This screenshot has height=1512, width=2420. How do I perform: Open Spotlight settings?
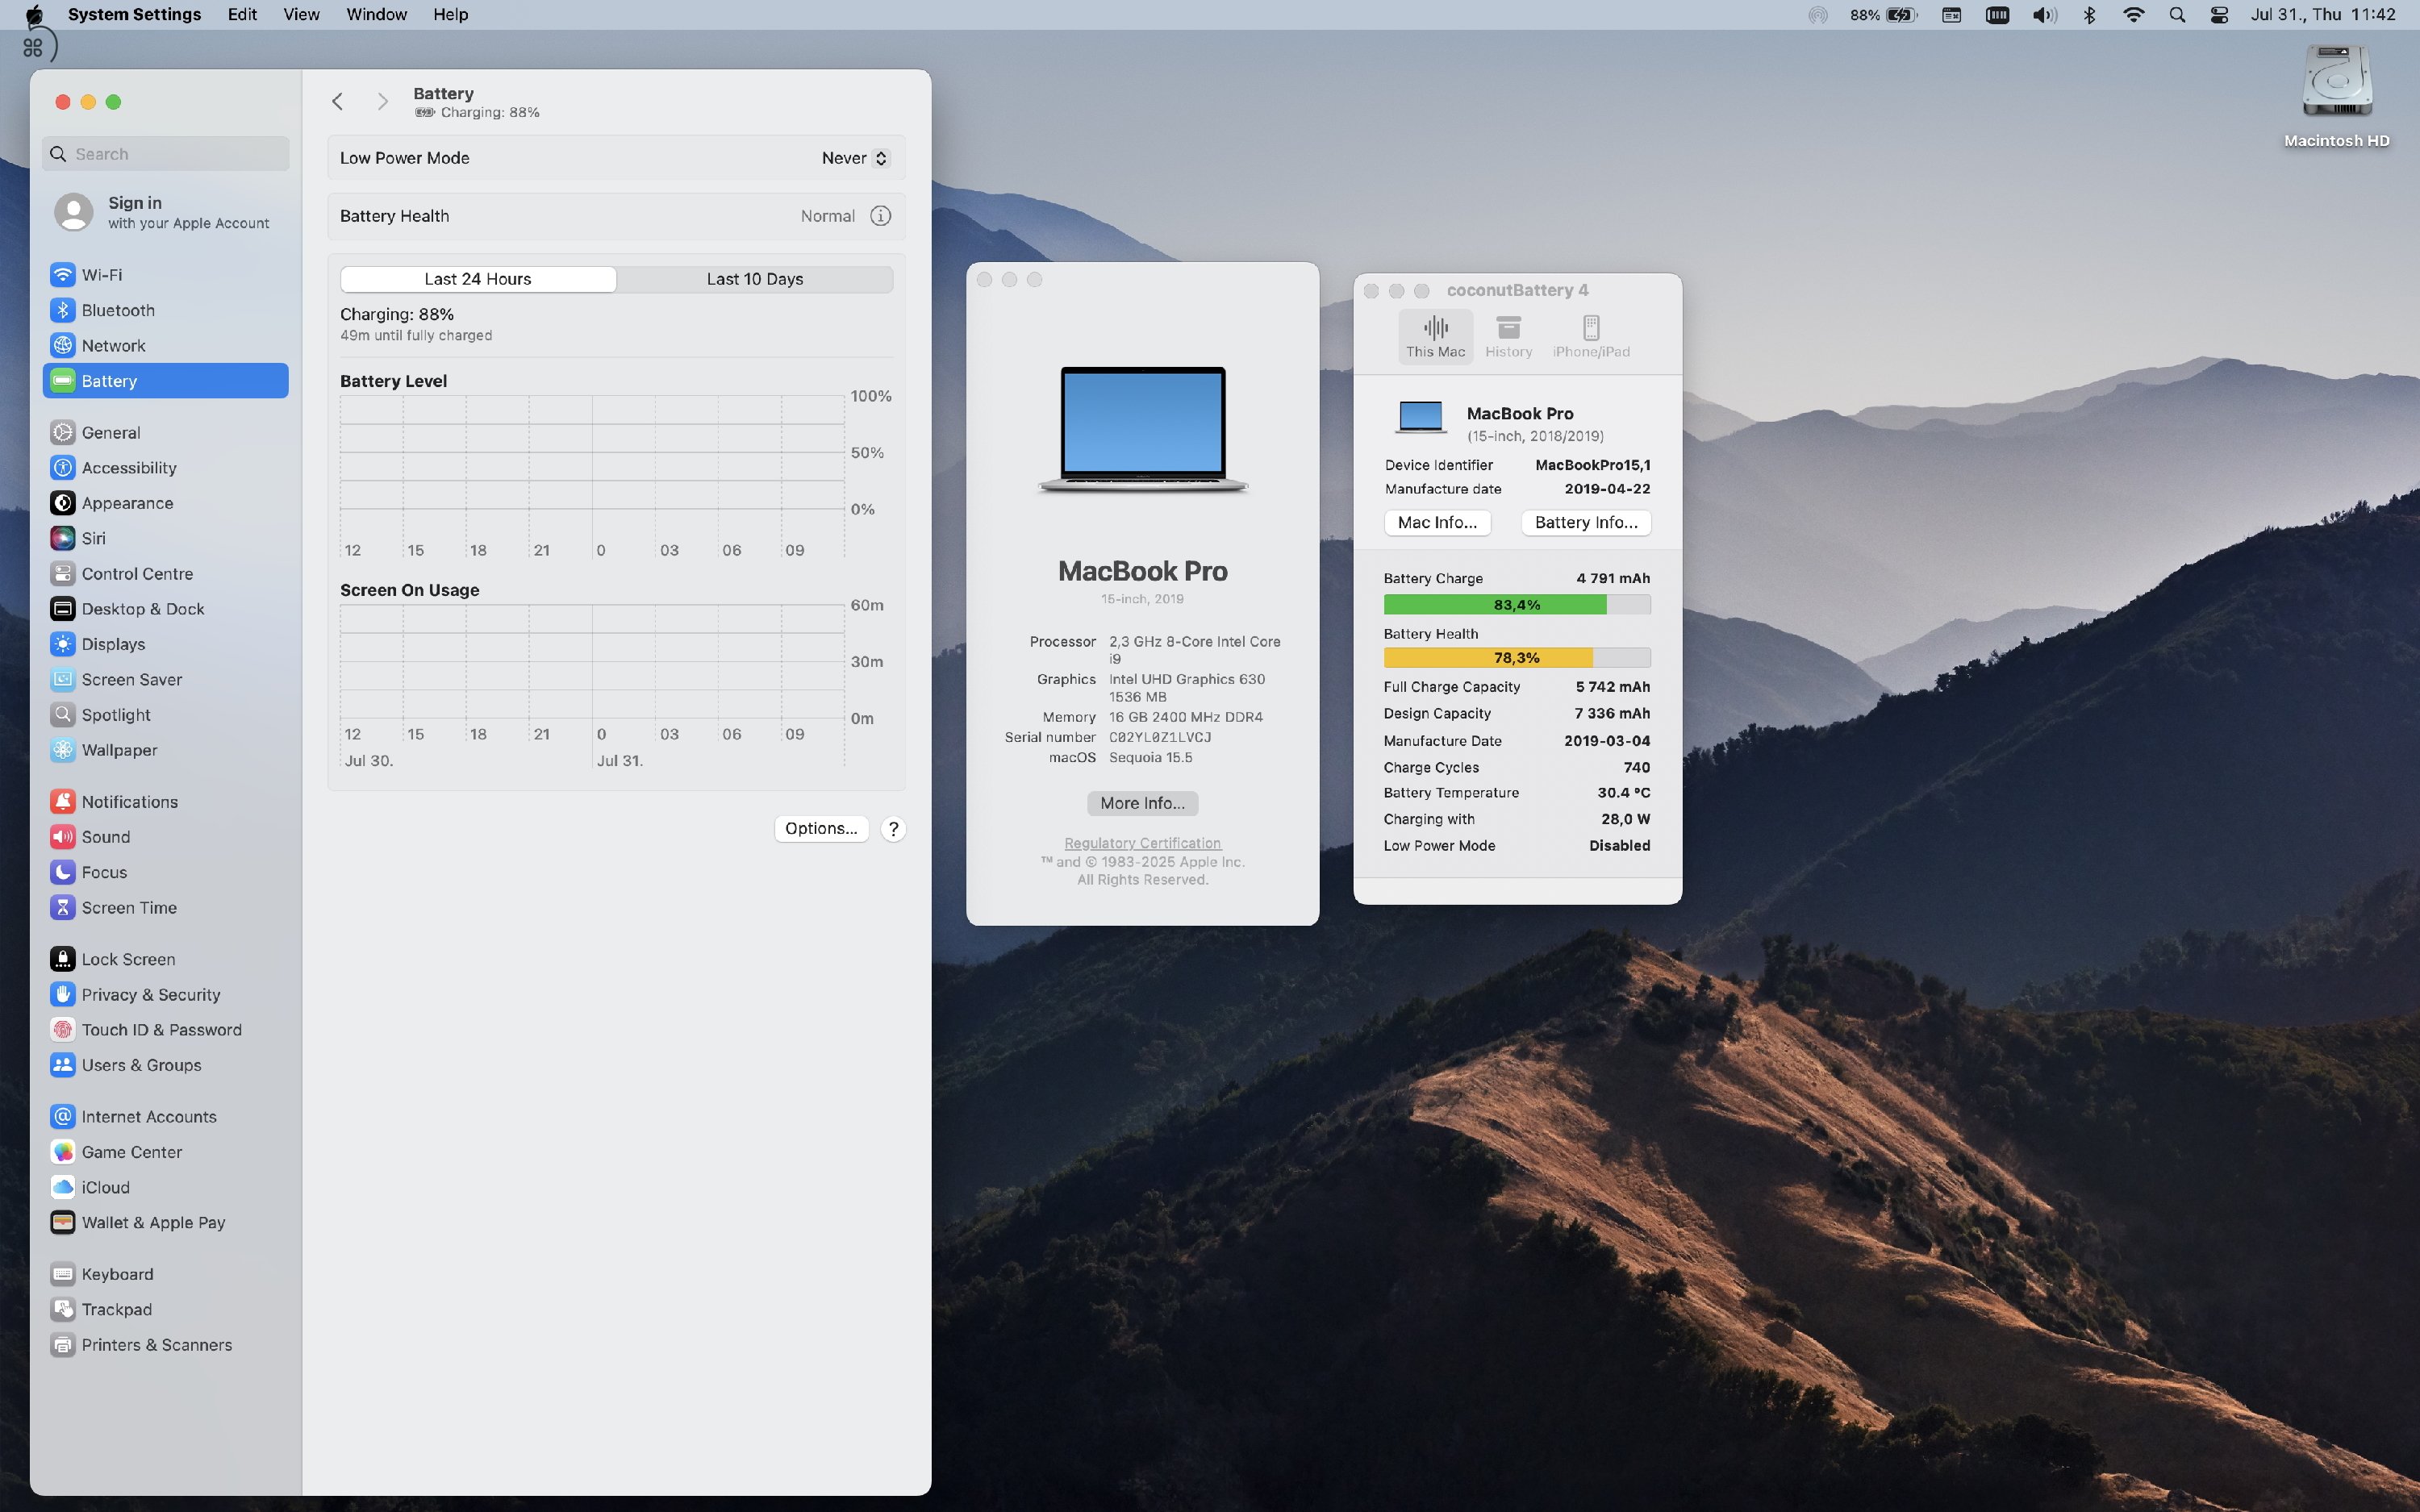click(x=165, y=715)
